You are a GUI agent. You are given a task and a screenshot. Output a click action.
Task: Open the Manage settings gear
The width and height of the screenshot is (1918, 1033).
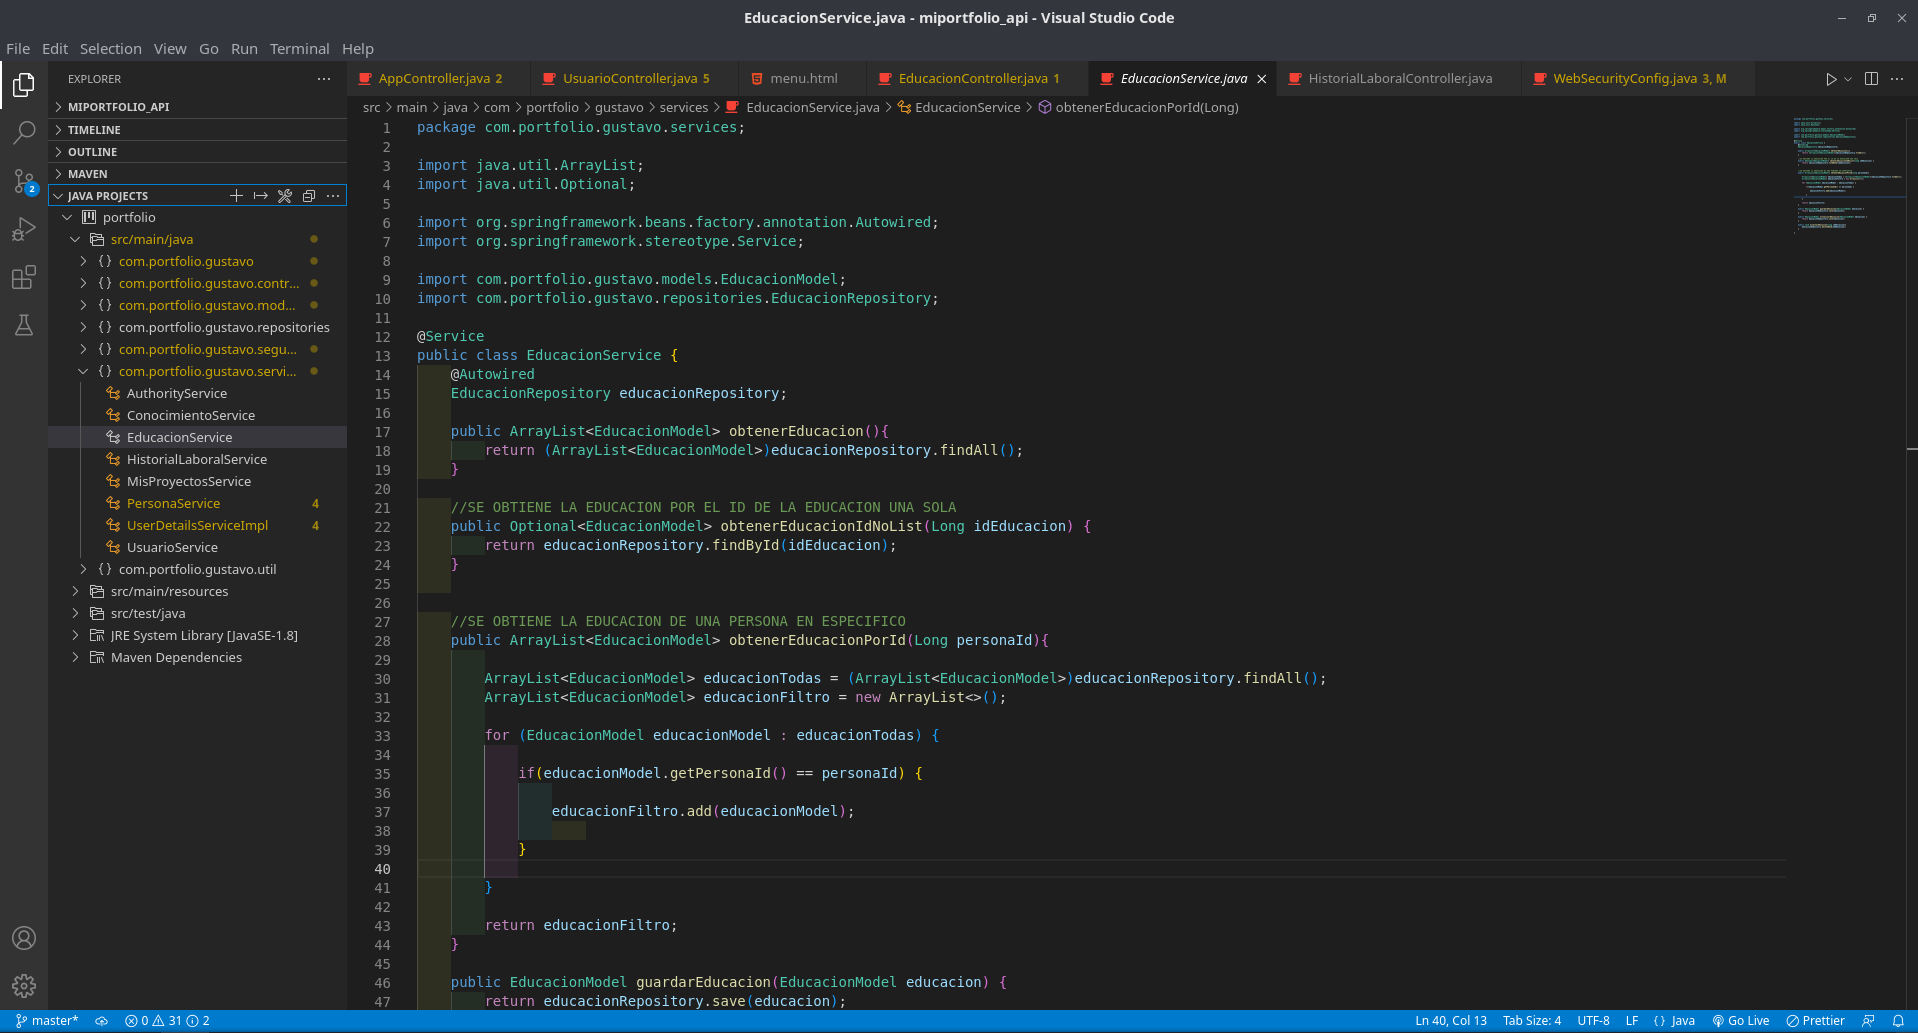pyautogui.click(x=24, y=986)
